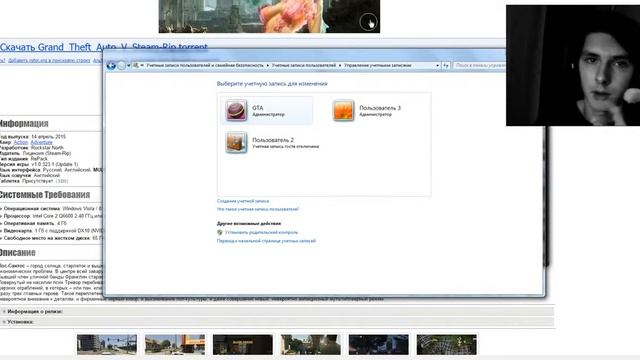The height and width of the screenshot is (360, 640).
Task: Select the Пользователь 2 guest account picture
Action: [236, 142]
